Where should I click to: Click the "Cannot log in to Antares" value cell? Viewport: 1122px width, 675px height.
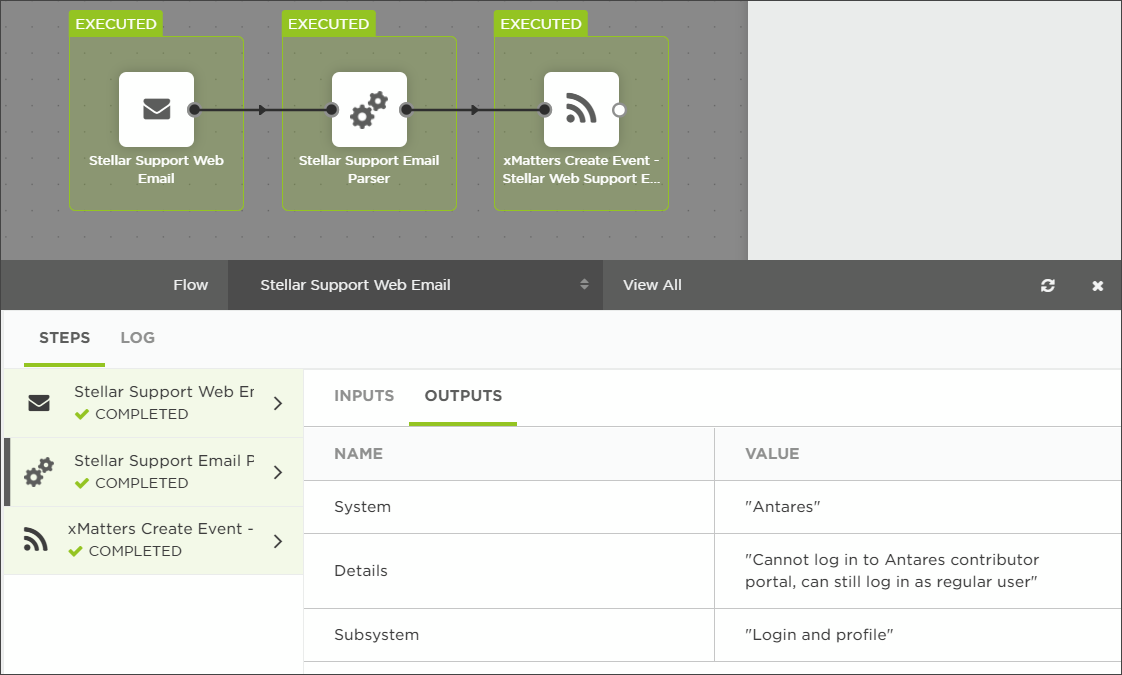(x=918, y=571)
